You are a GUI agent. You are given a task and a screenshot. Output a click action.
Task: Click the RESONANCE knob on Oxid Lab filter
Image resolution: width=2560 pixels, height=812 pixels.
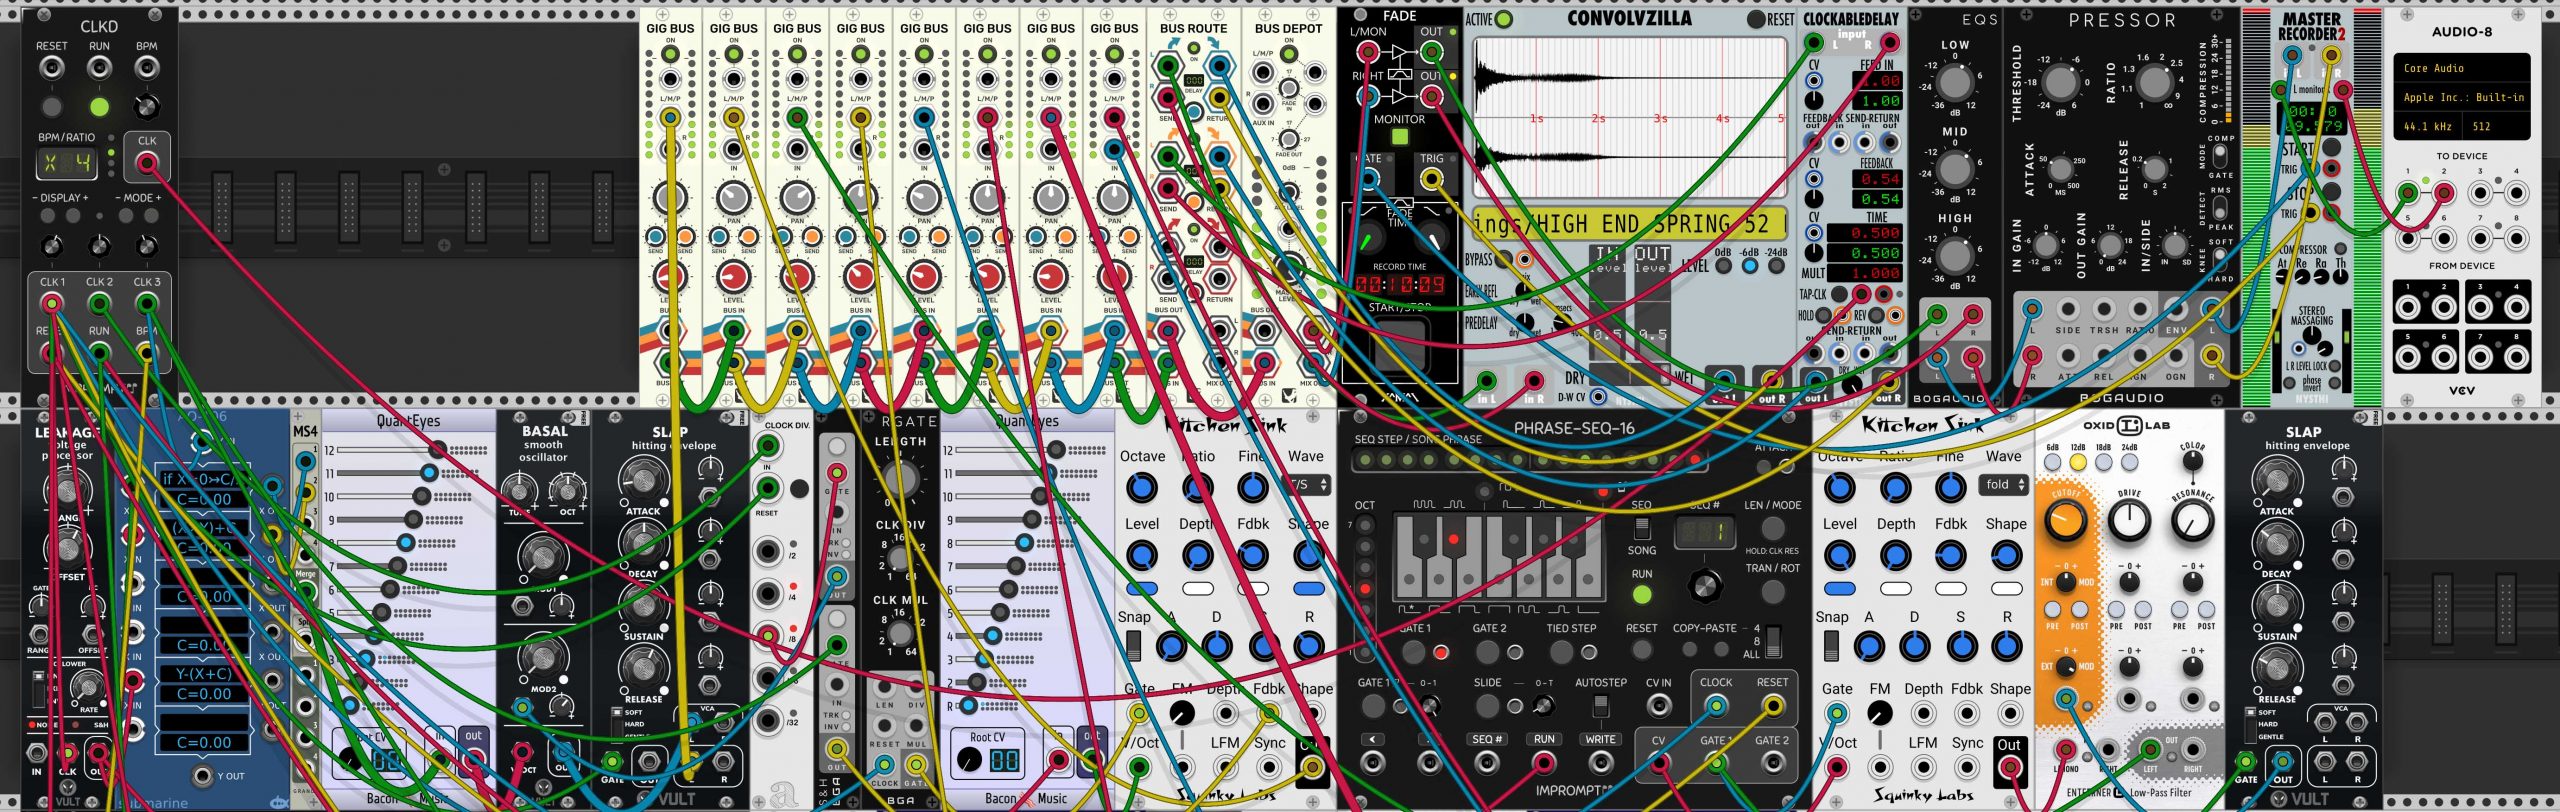(2192, 520)
